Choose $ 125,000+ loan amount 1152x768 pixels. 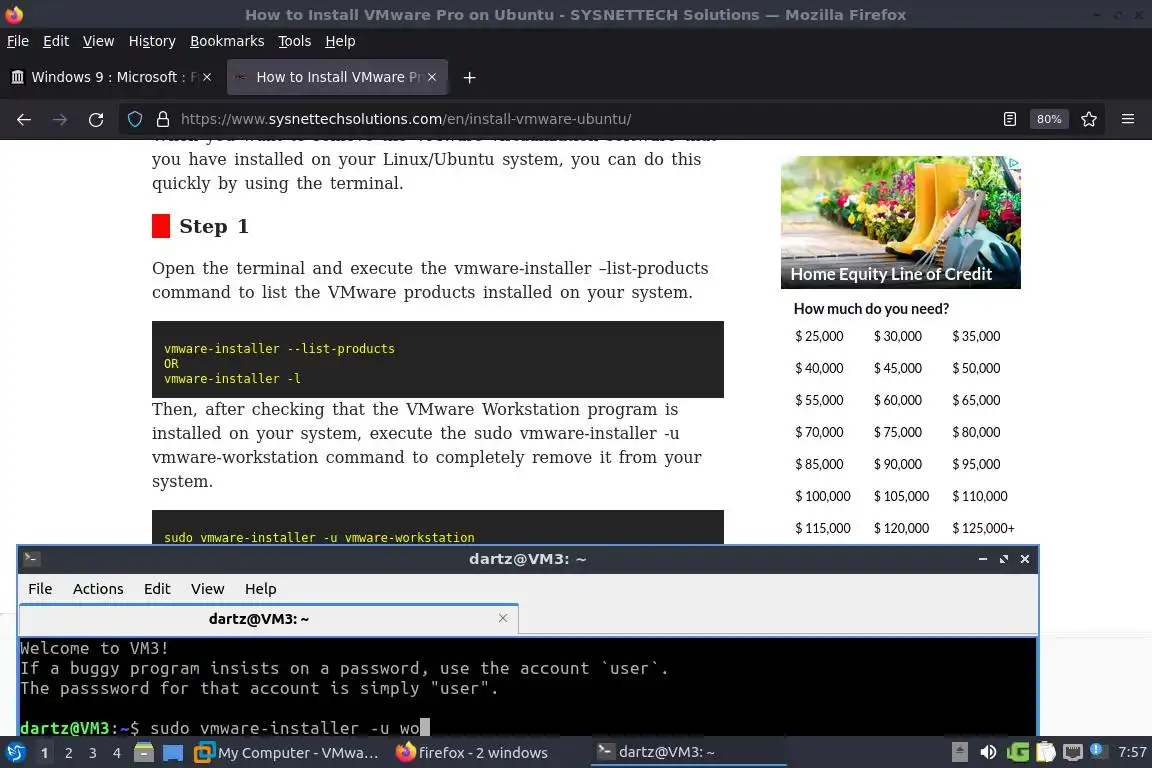point(983,528)
